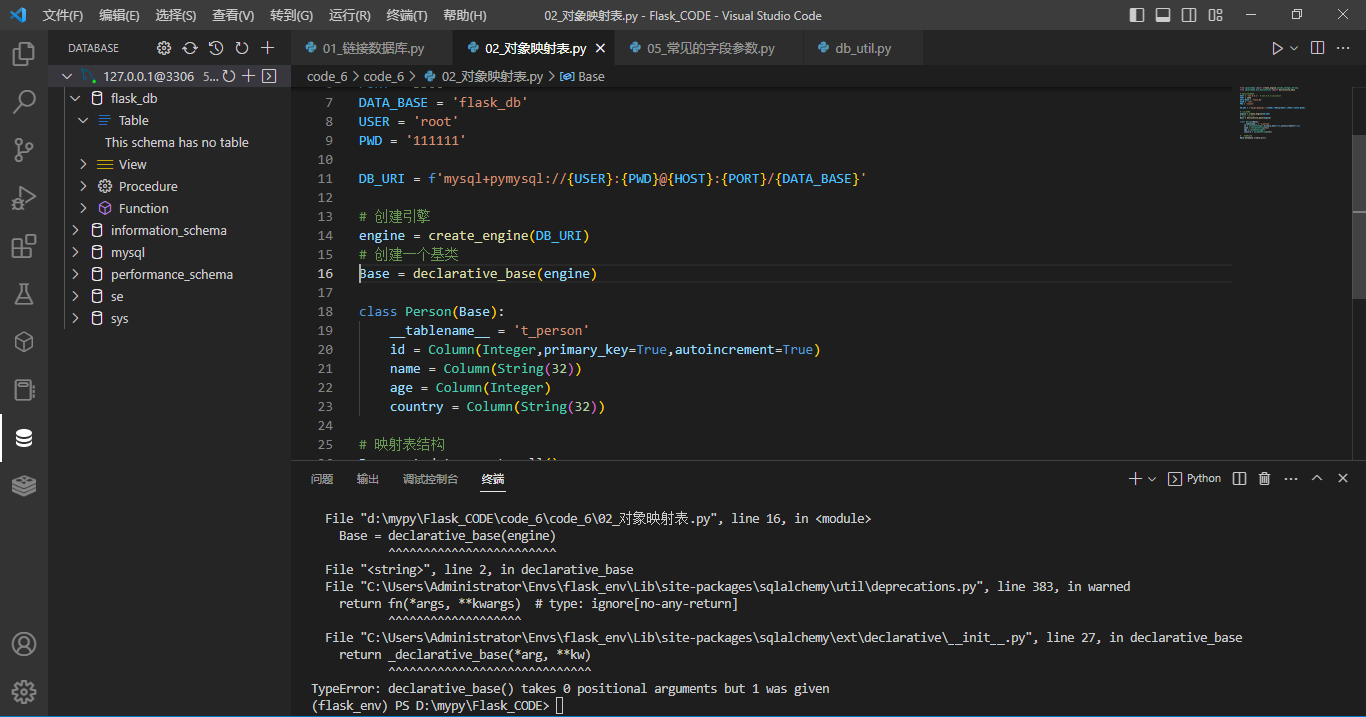This screenshot has height=717, width=1366.
Task: Open the 选择(S) menu
Action: 176,15
